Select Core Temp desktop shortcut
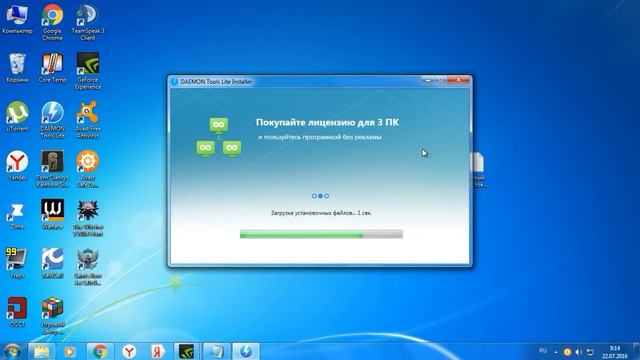This screenshot has width=640, height=360. (x=52, y=68)
